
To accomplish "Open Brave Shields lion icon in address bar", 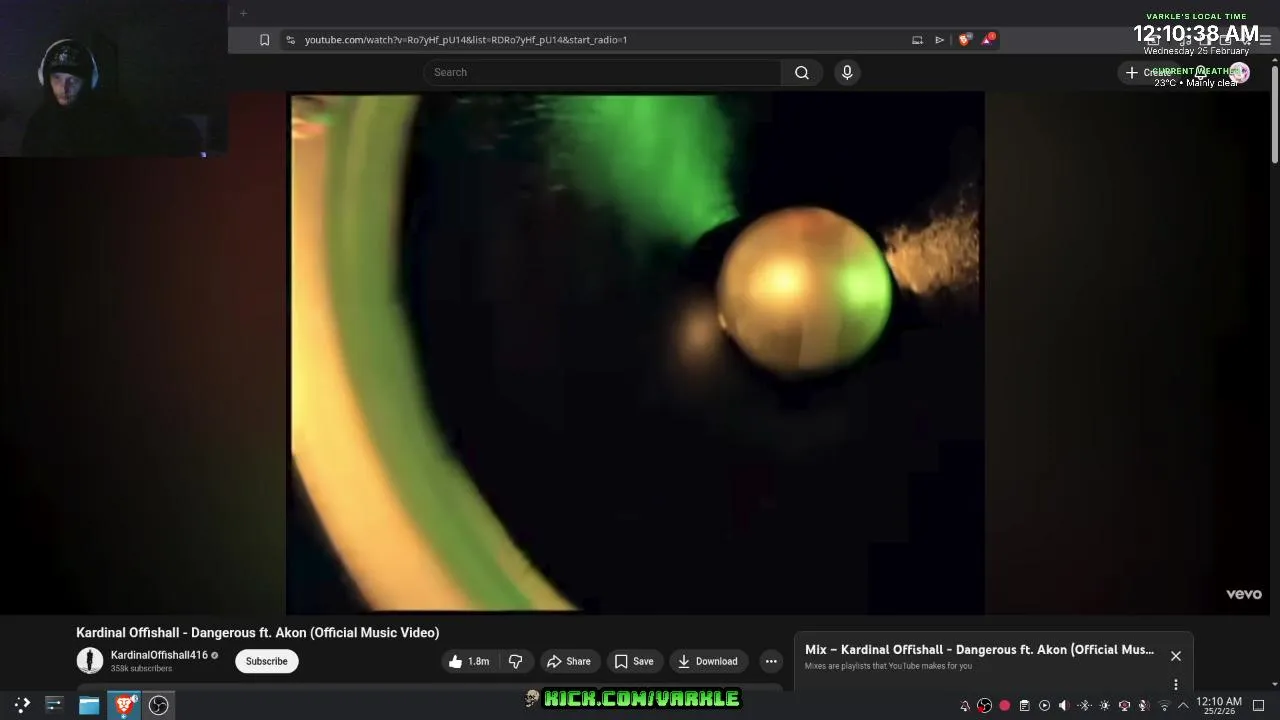I will pyautogui.click(x=964, y=40).
